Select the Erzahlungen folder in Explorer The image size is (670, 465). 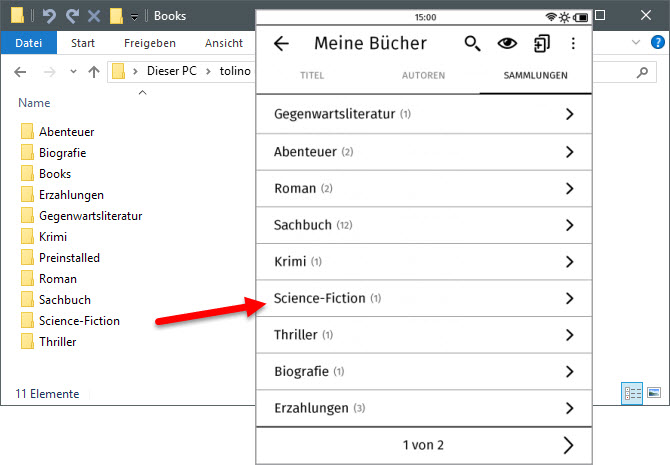[71, 194]
